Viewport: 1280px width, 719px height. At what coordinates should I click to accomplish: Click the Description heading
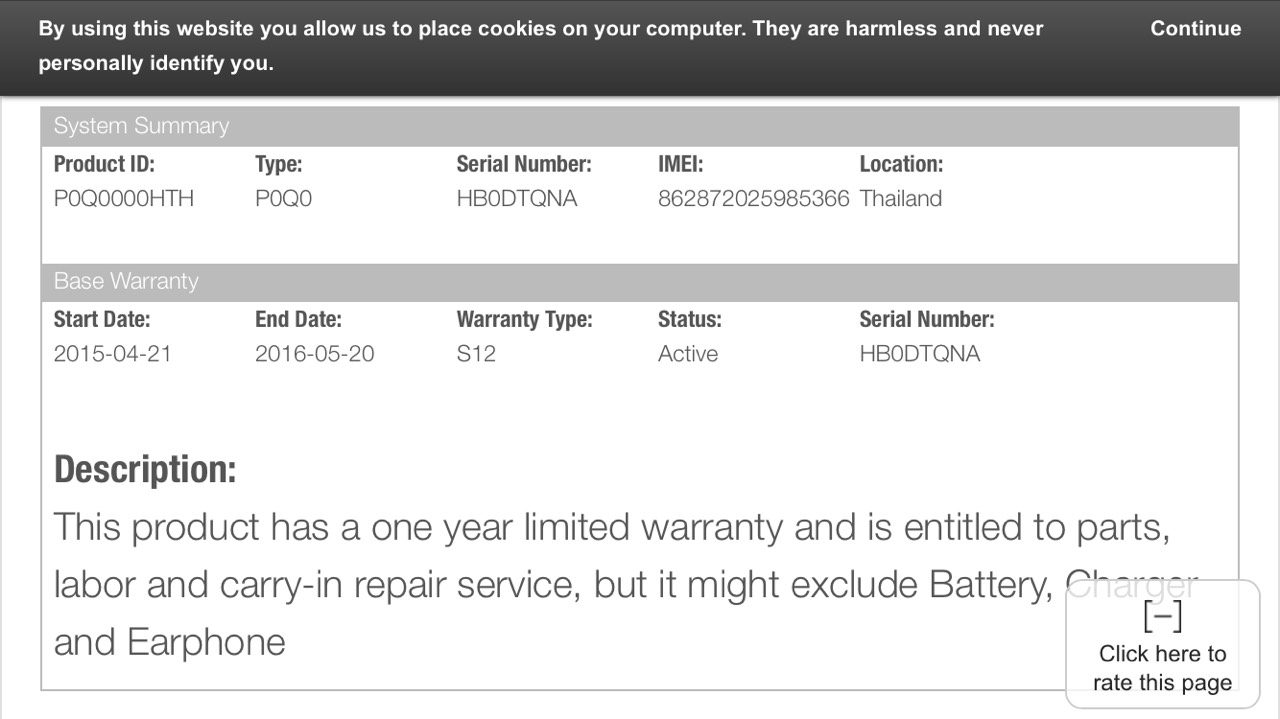pyautogui.click(x=145, y=469)
